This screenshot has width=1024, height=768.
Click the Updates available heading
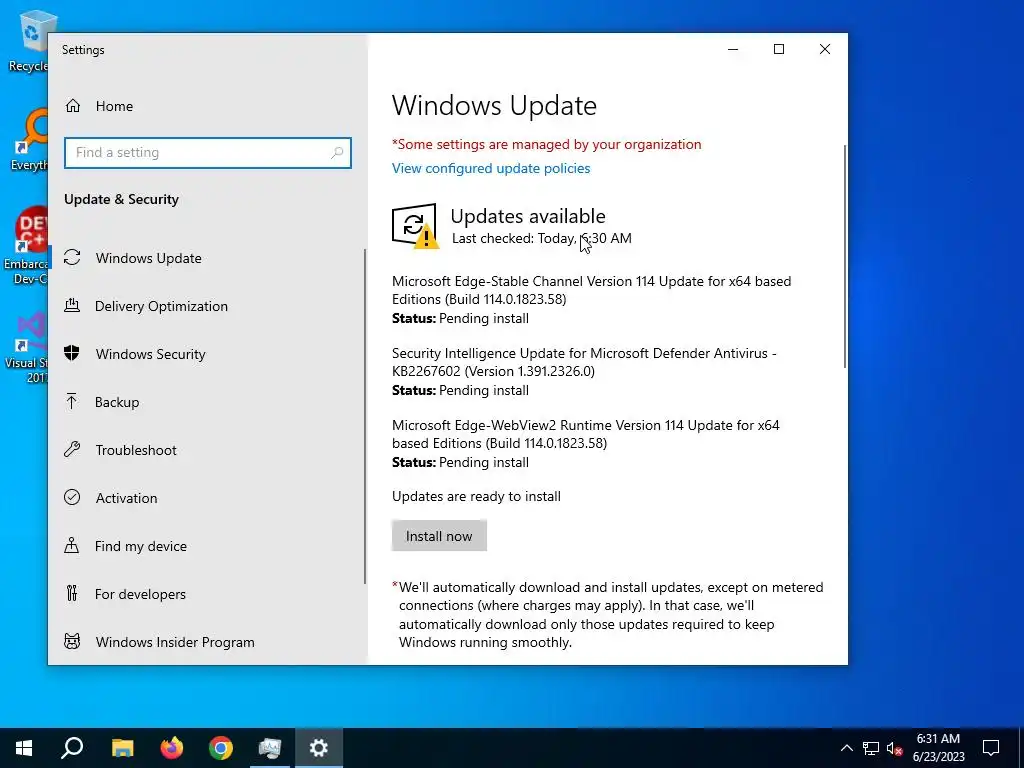528,216
